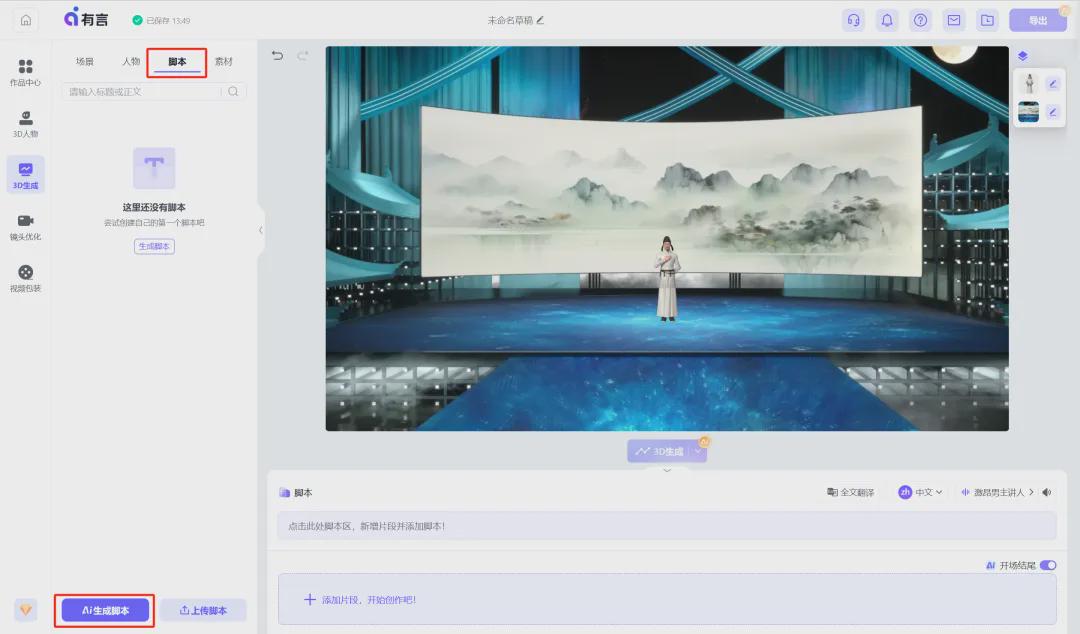
Task: Click the undo arrow above the canvas
Action: click(x=278, y=56)
